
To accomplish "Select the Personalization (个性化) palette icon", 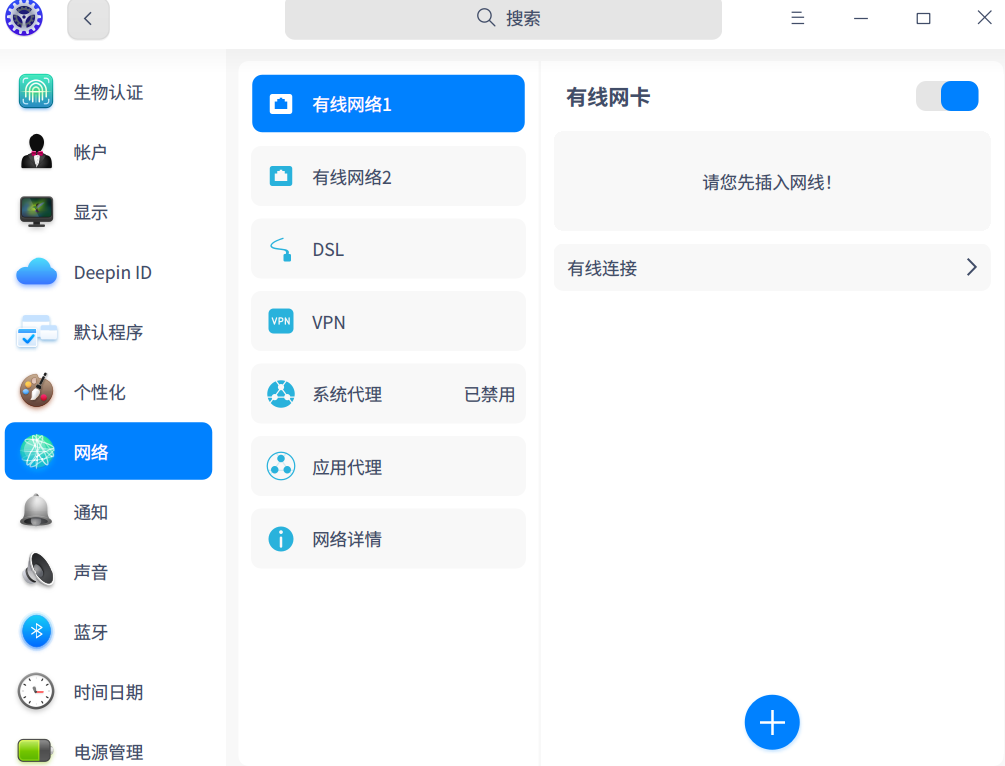I will tap(36, 391).
